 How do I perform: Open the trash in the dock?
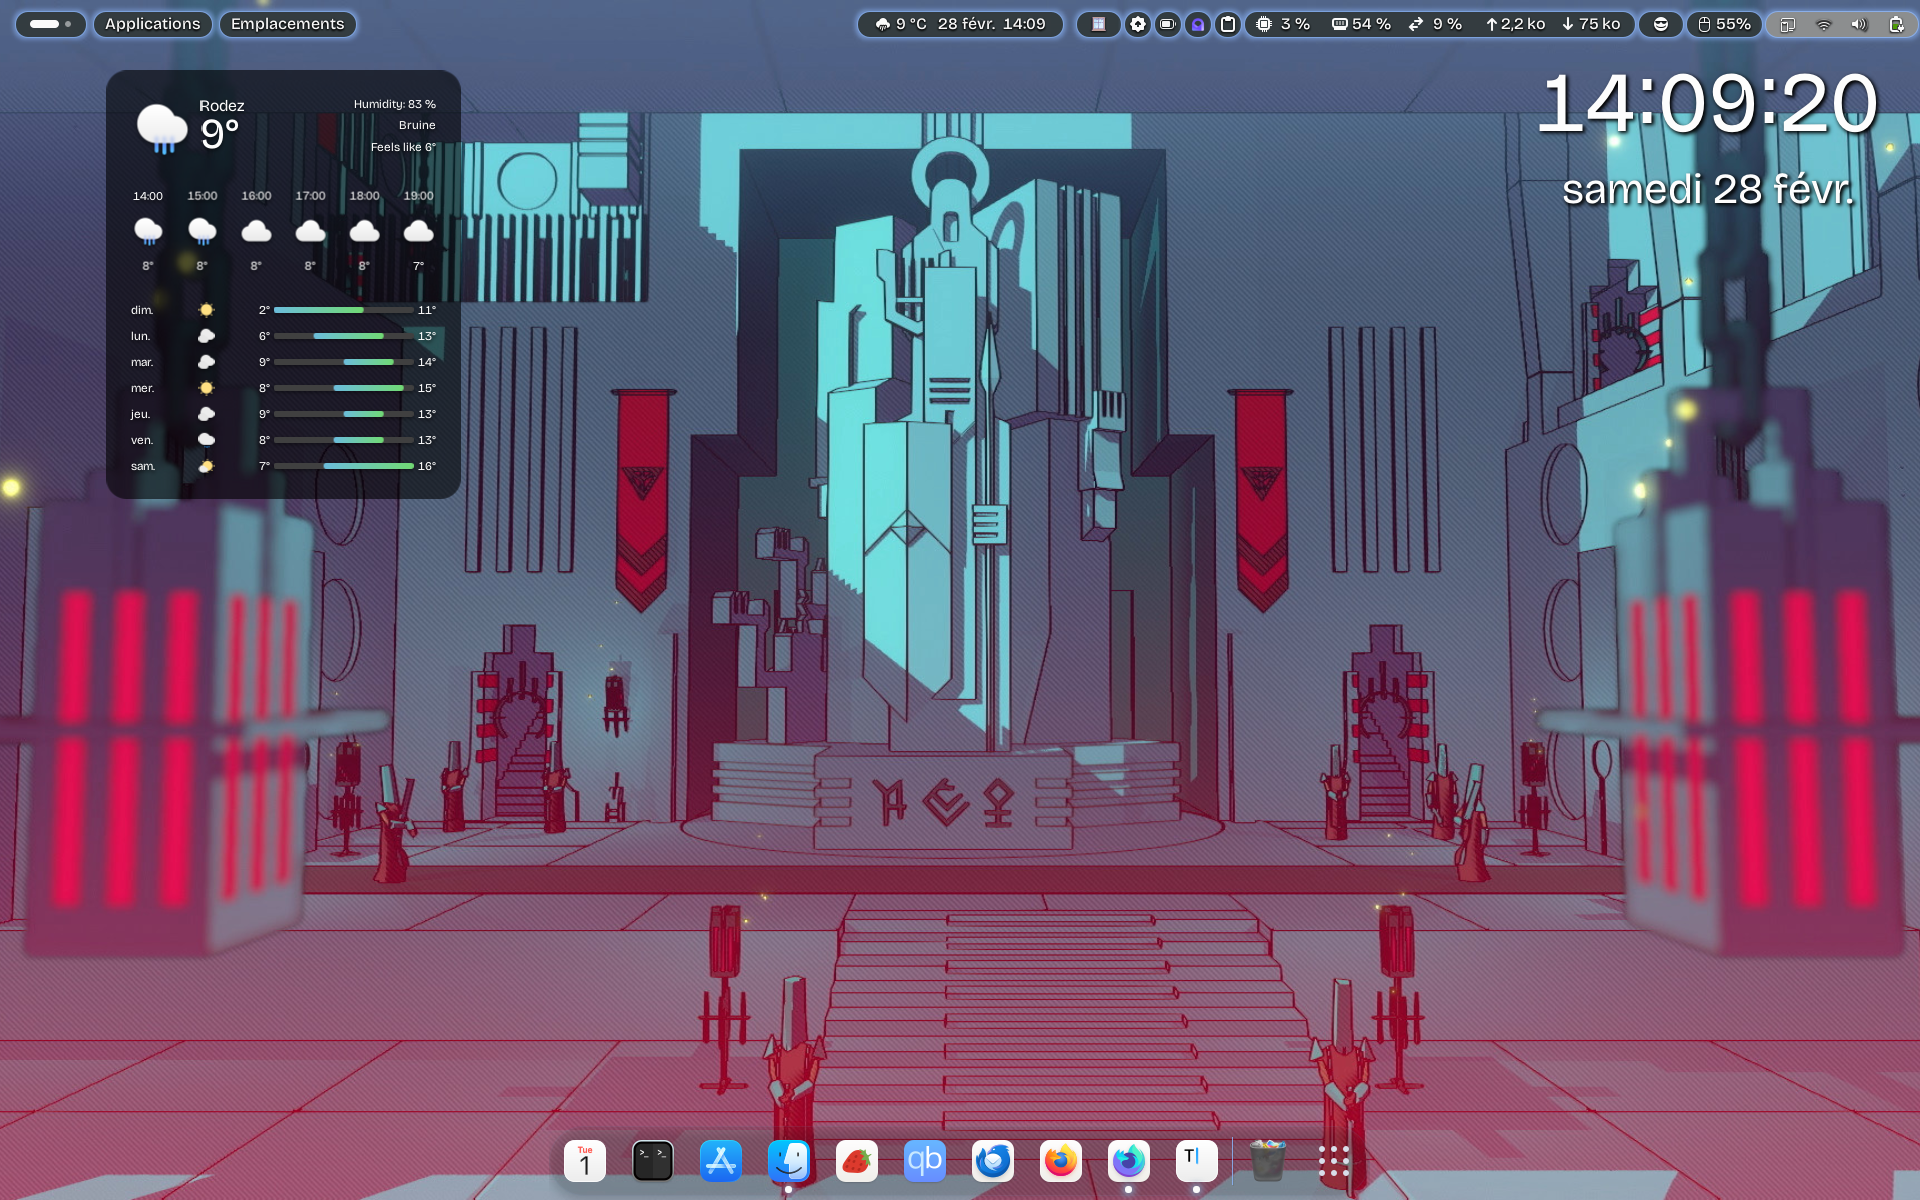pyautogui.click(x=1267, y=1161)
